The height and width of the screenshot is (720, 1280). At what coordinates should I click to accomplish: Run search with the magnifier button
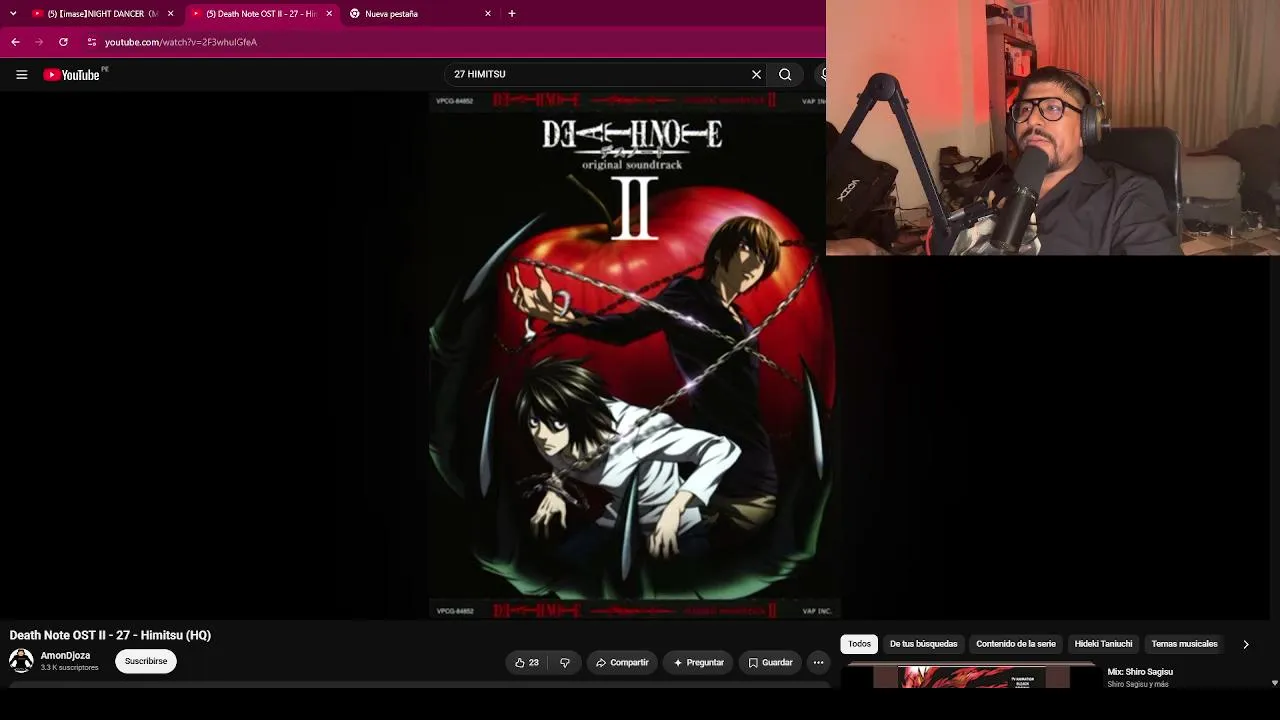coord(785,74)
